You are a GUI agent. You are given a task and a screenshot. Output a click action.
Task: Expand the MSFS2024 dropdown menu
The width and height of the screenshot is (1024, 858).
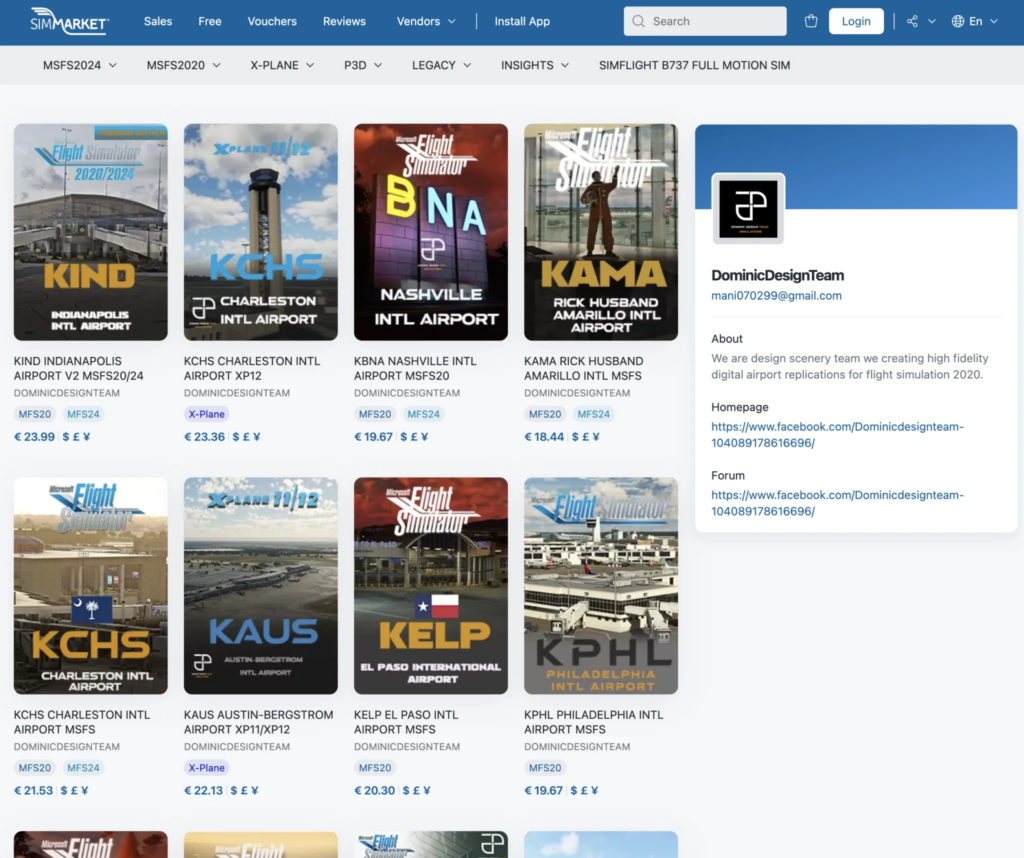coord(79,65)
